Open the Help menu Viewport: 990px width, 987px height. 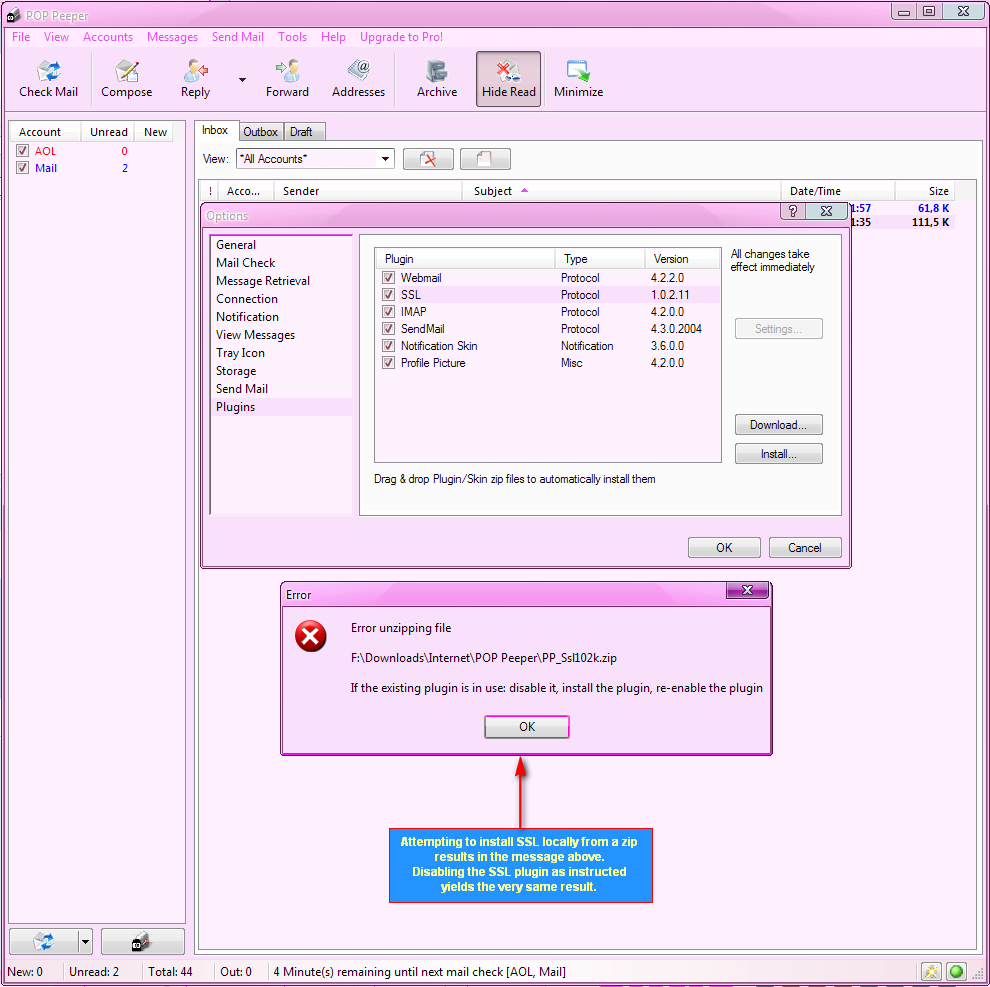click(333, 37)
